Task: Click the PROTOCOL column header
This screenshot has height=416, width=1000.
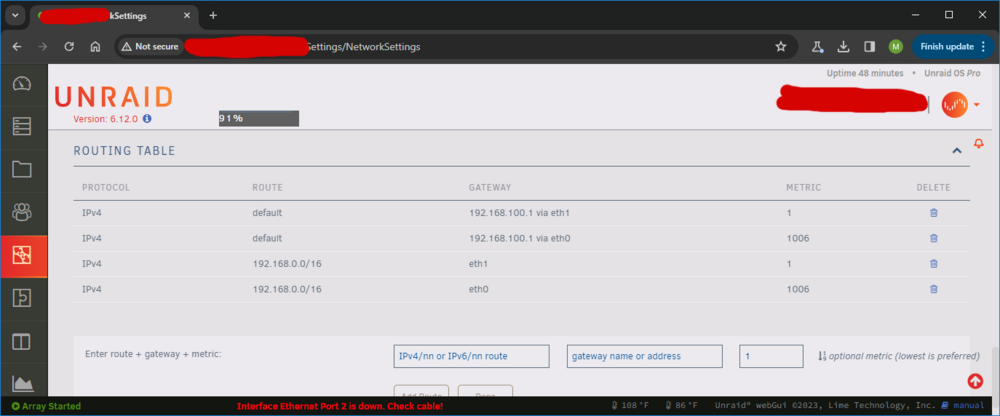Action: pos(106,188)
